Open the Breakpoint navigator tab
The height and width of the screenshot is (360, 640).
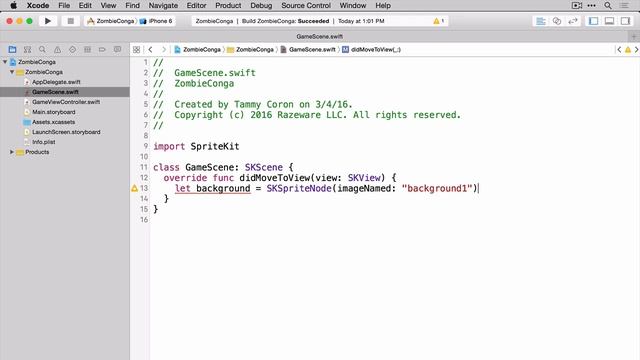click(x=102, y=49)
